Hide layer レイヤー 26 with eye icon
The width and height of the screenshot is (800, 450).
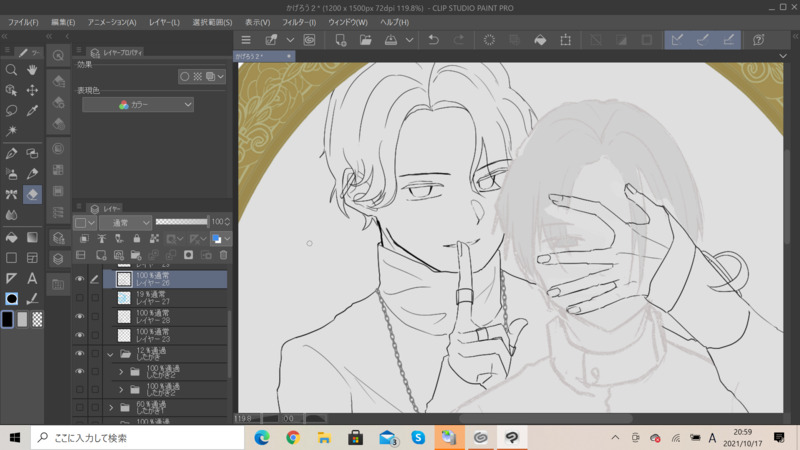(x=80, y=279)
